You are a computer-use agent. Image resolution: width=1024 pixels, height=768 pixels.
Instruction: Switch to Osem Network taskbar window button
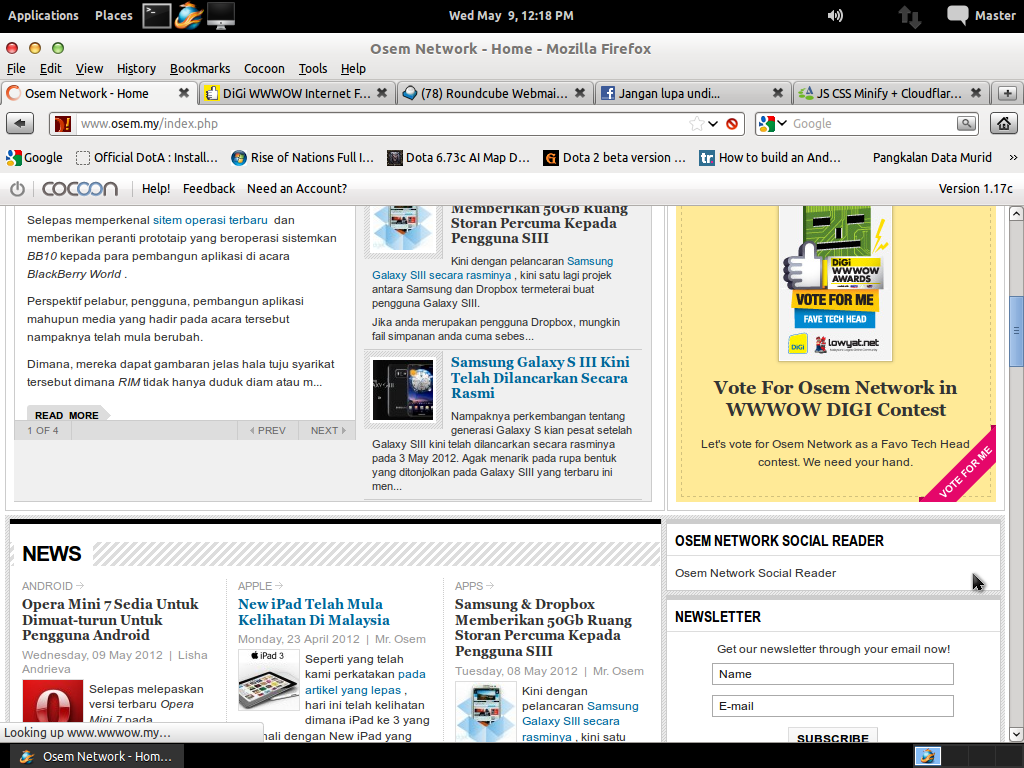click(91, 756)
